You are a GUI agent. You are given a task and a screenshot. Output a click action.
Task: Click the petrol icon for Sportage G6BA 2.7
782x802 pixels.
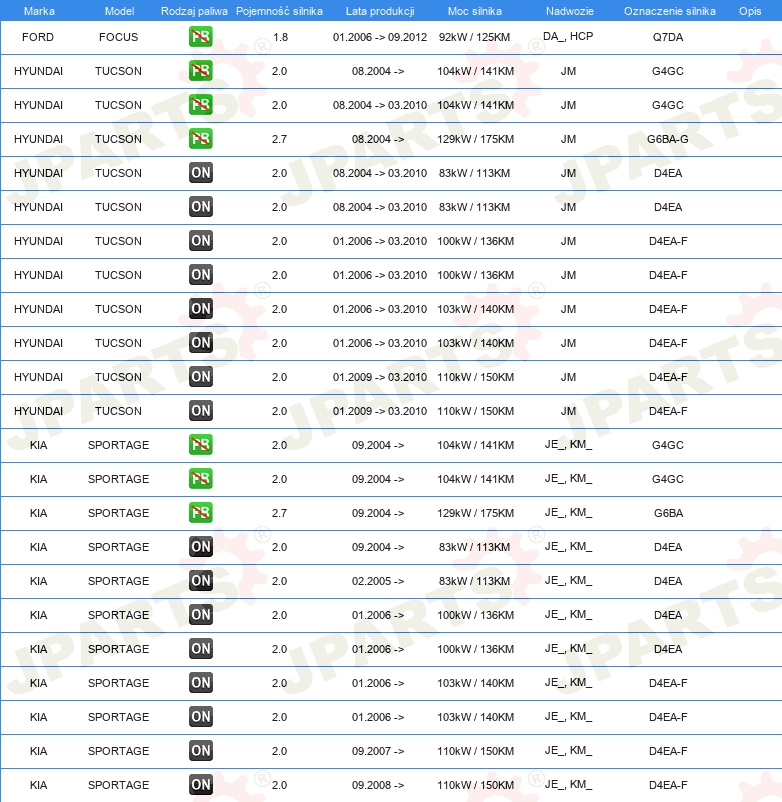pos(200,513)
